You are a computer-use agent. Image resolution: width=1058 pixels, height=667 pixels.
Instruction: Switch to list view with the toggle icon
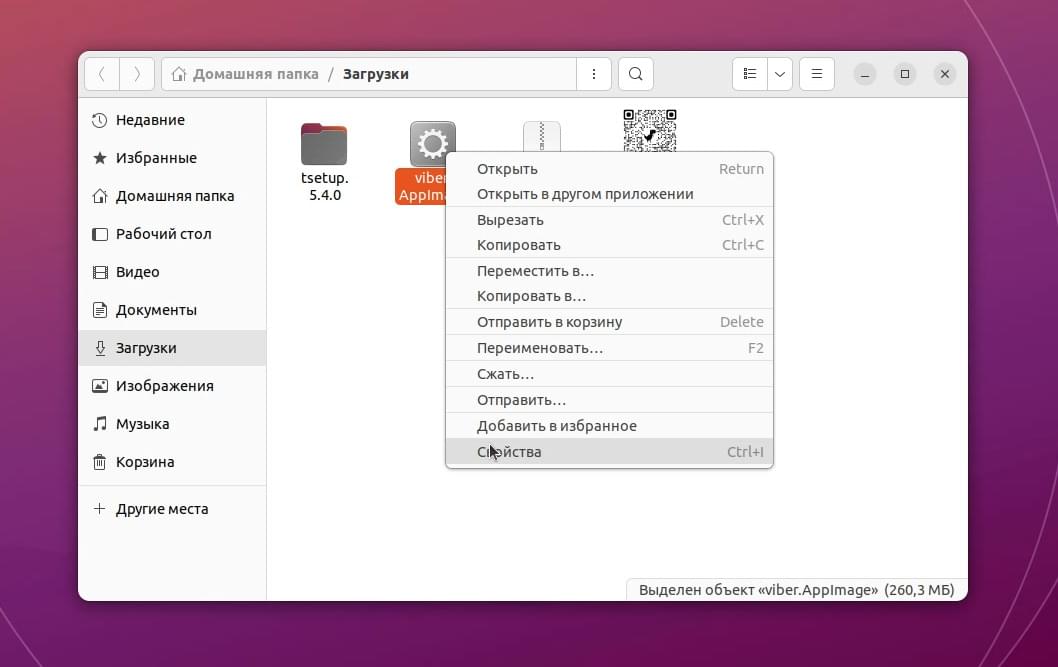(750, 74)
